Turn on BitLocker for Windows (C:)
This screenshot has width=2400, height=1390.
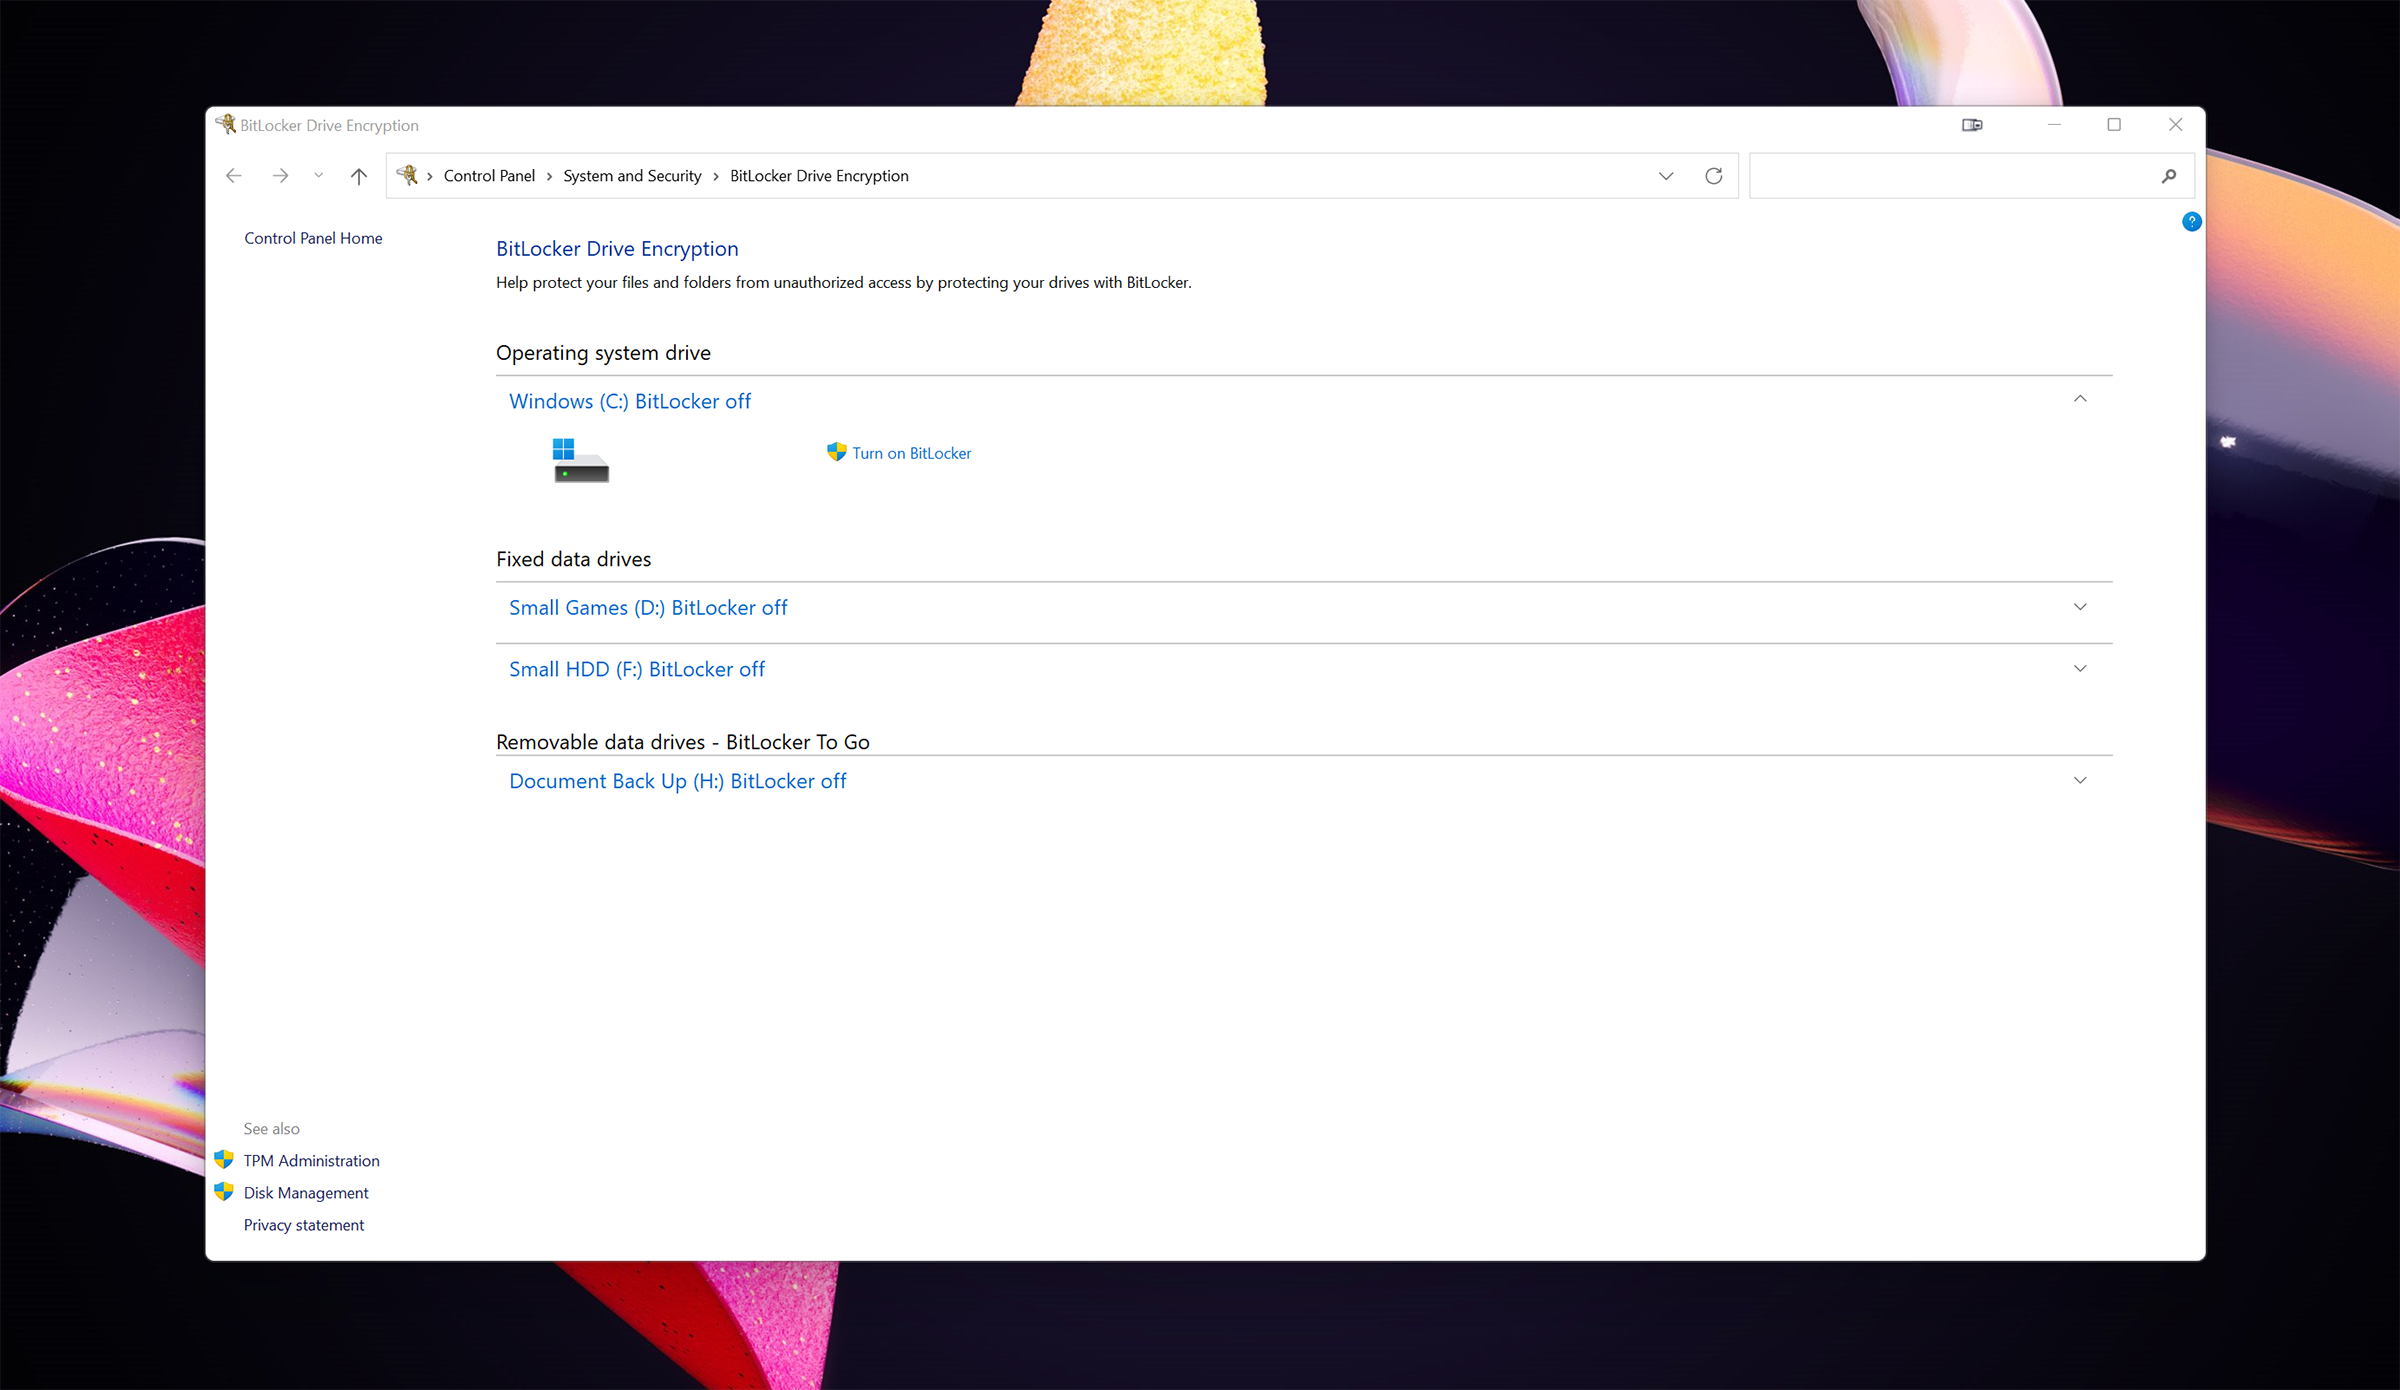(911, 453)
